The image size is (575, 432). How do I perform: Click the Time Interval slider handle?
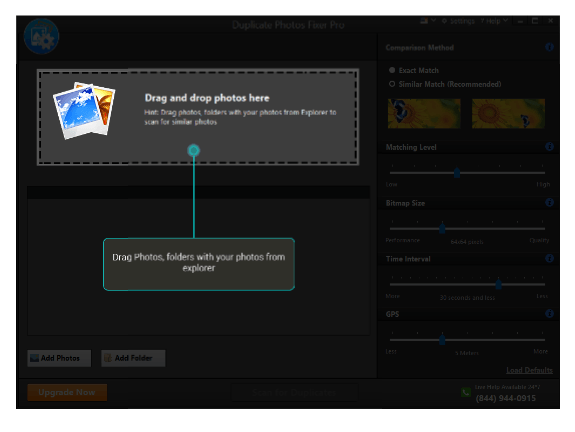coord(498,284)
